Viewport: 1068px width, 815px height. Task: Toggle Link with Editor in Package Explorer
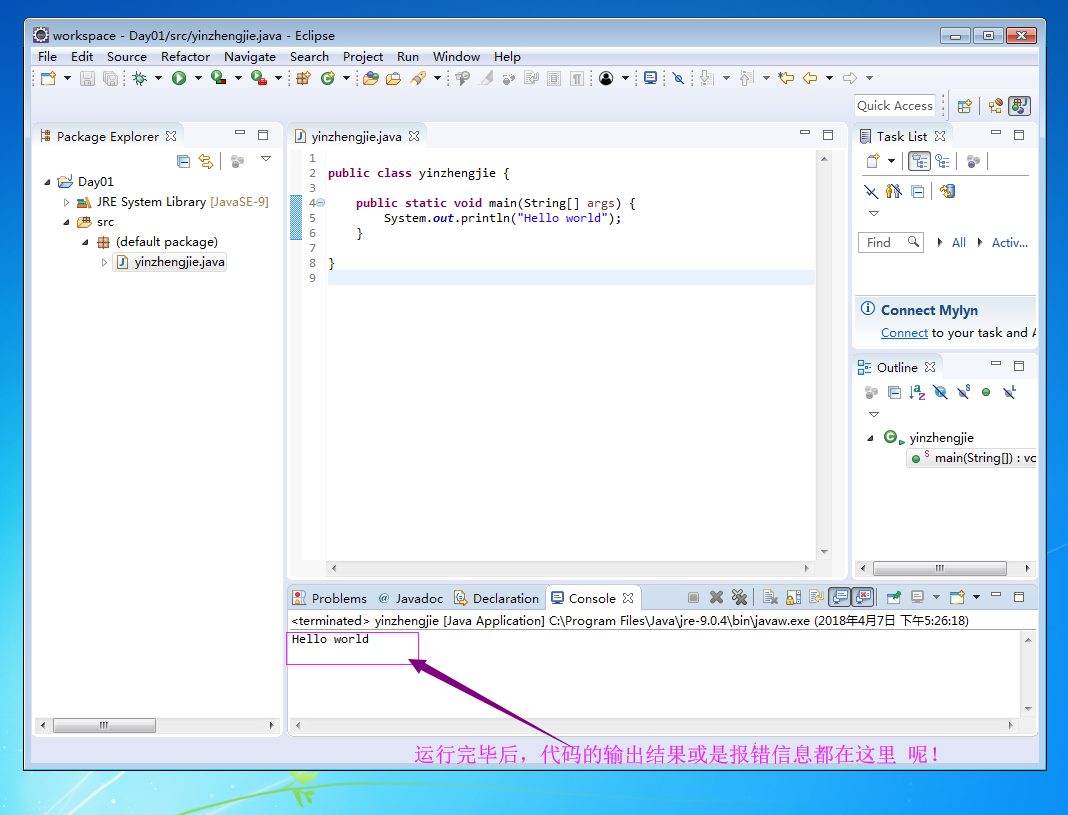(205, 161)
